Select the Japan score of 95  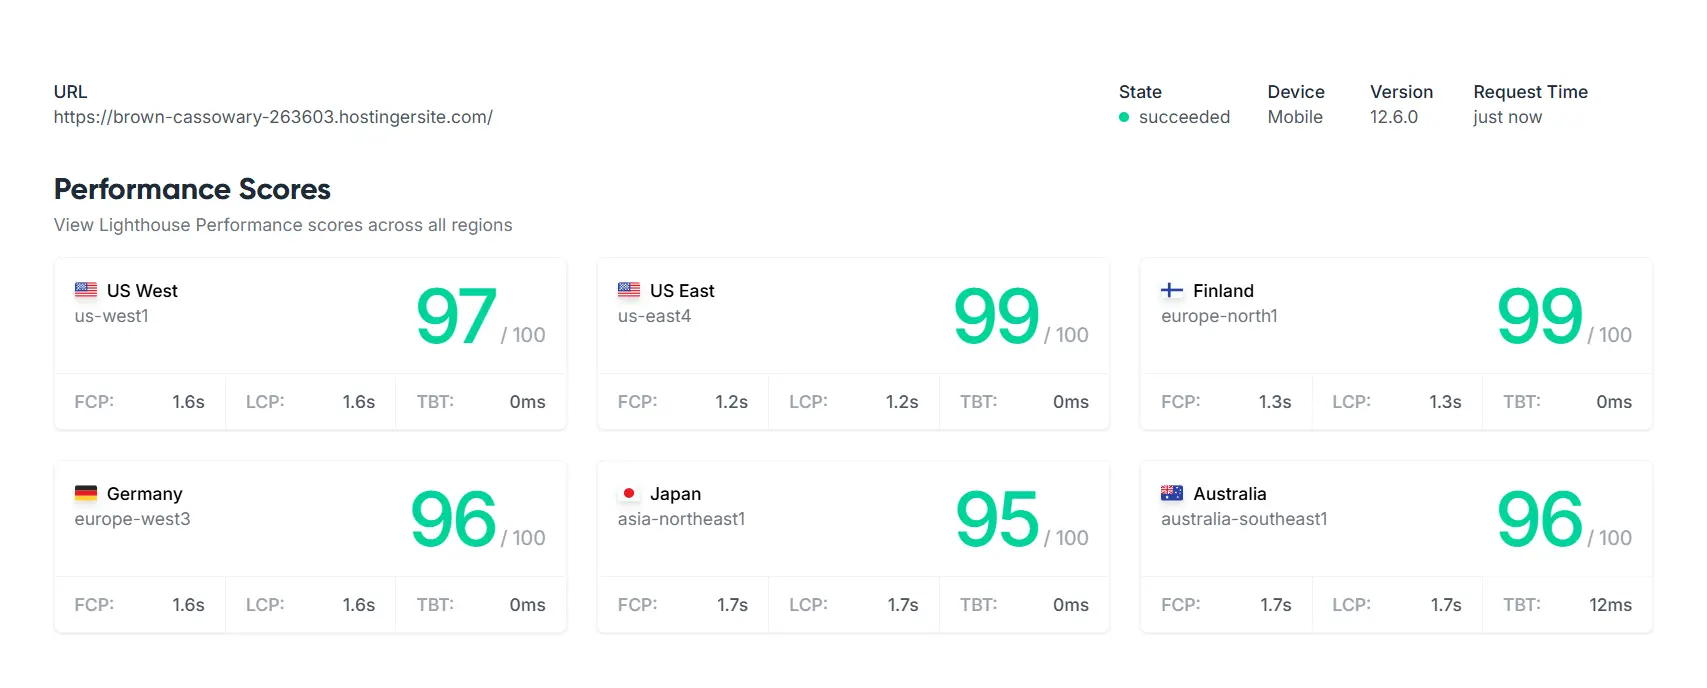point(997,519)
